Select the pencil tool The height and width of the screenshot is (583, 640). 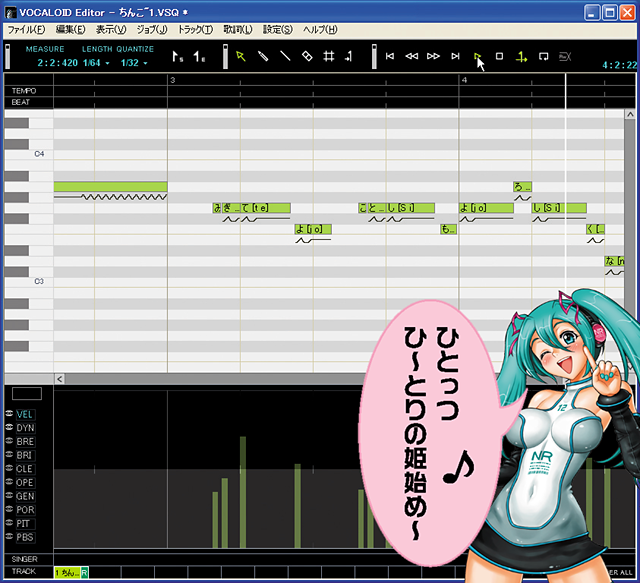pyautogui.click(x=263, y=56)
